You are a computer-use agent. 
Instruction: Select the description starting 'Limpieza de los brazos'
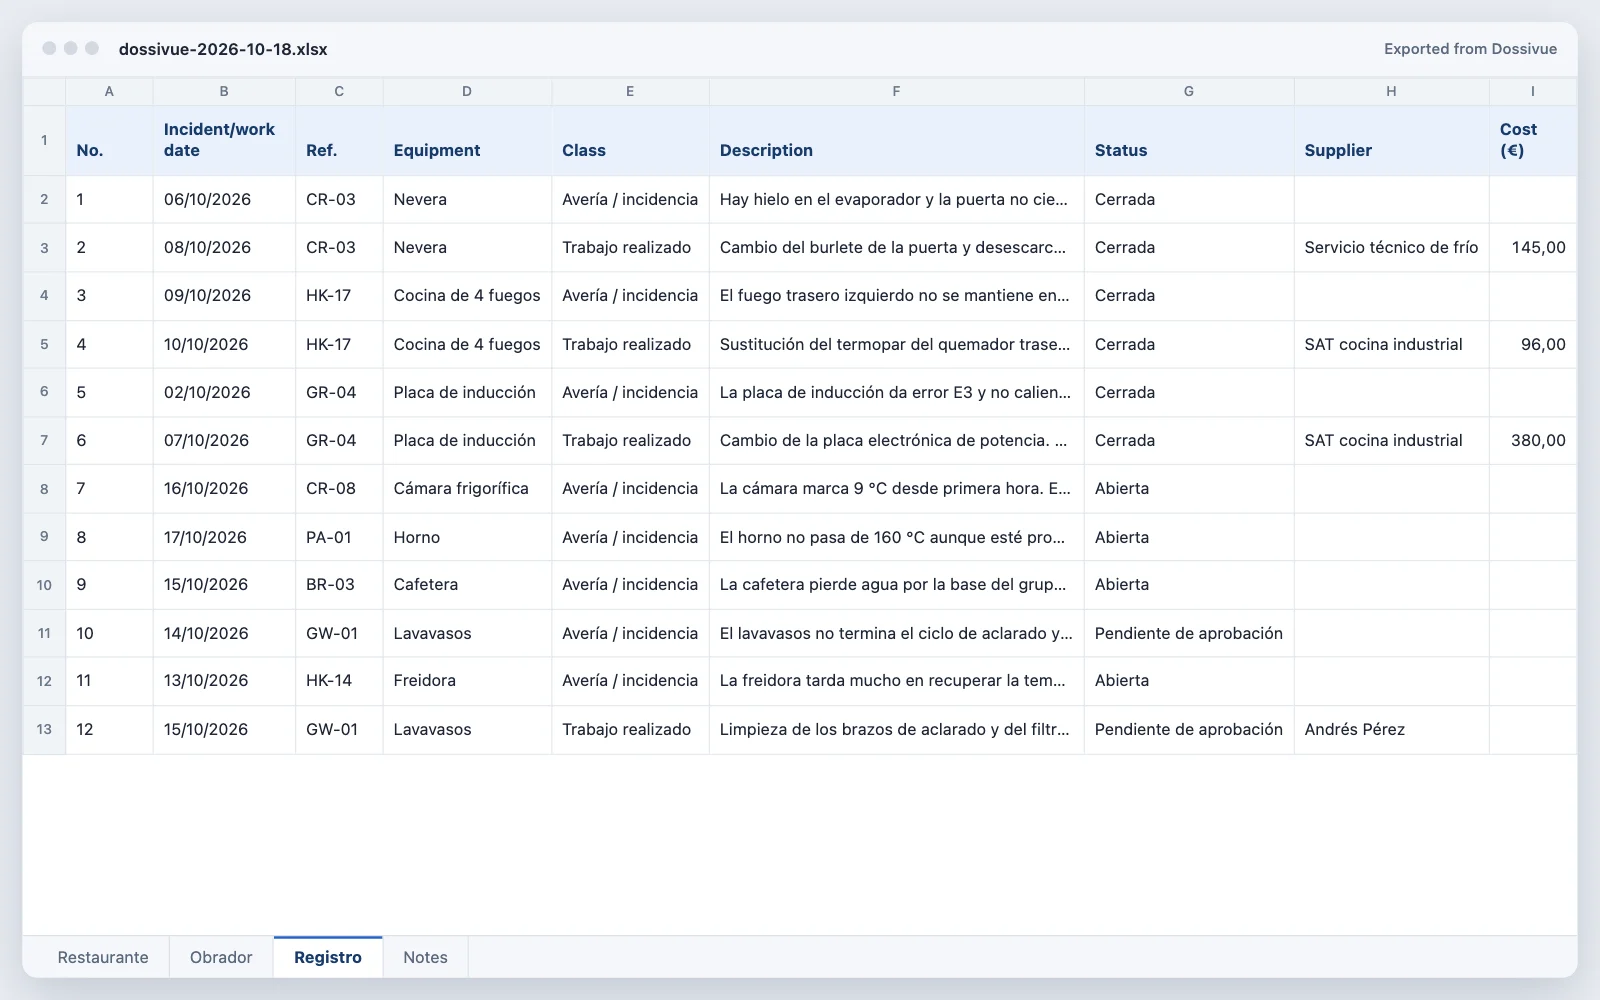(896, 730)
